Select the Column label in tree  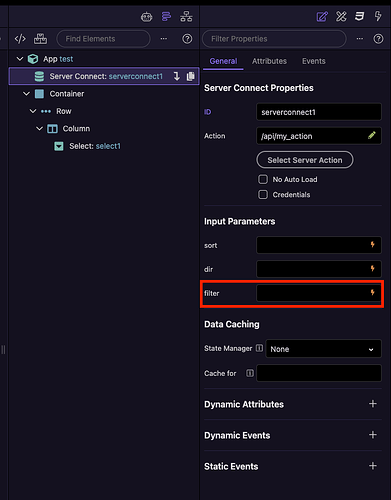(76, 129)
